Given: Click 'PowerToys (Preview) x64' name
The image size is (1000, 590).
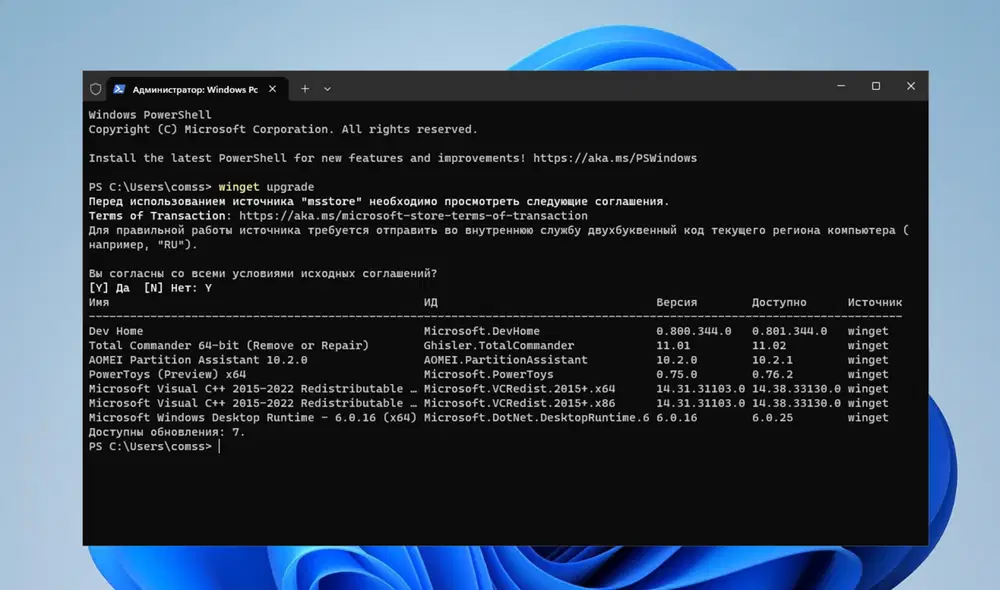Looking at the screenshot, I should [x=167, y=374].
